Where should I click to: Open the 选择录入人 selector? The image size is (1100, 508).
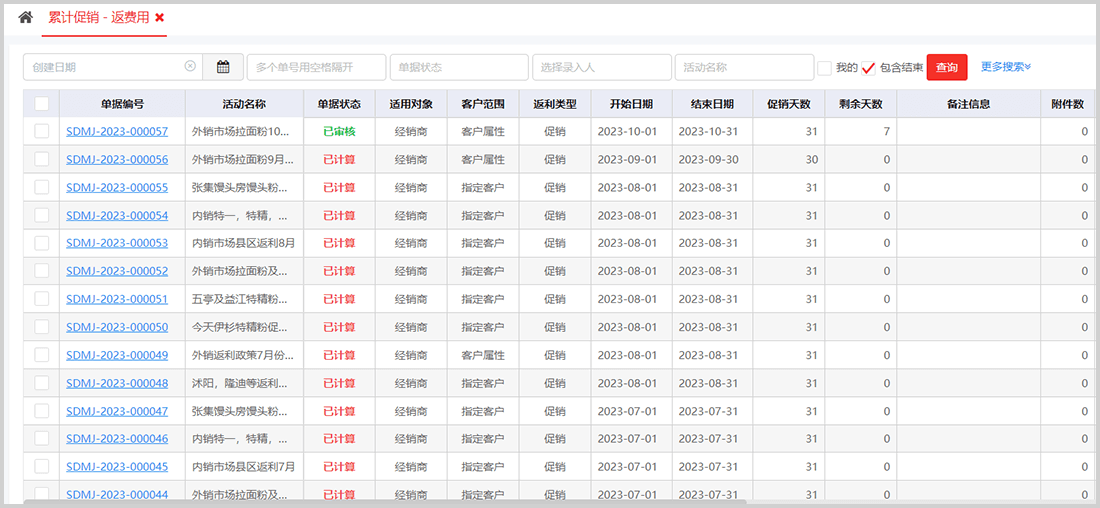point(601,67)
